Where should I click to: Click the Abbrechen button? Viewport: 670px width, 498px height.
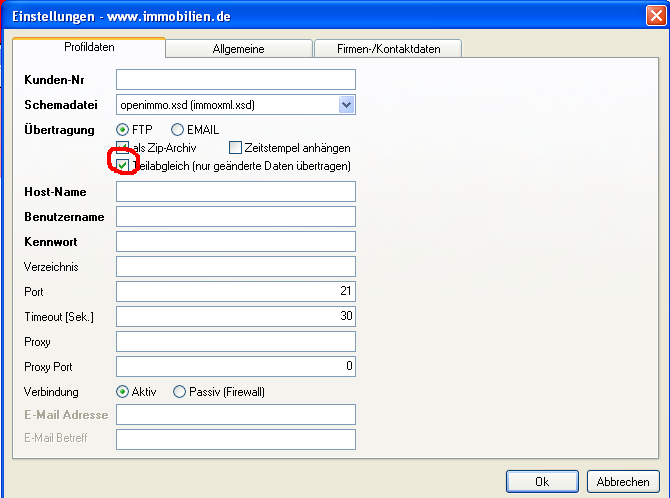623,482
